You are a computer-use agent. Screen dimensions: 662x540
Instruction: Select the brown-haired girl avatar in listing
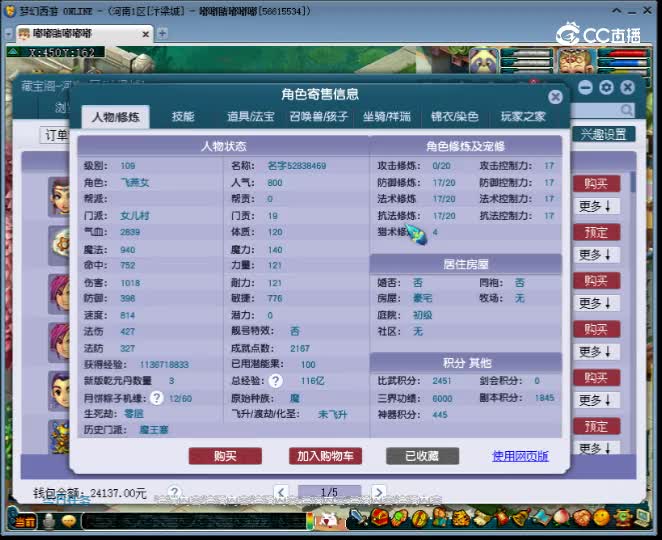(60, 197)
